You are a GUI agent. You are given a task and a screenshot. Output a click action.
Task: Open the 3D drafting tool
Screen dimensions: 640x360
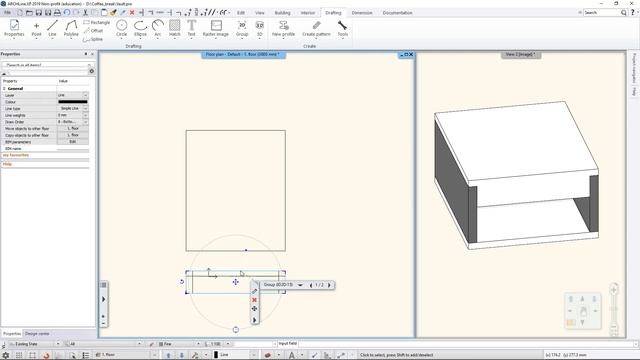[x=260, y=28]
